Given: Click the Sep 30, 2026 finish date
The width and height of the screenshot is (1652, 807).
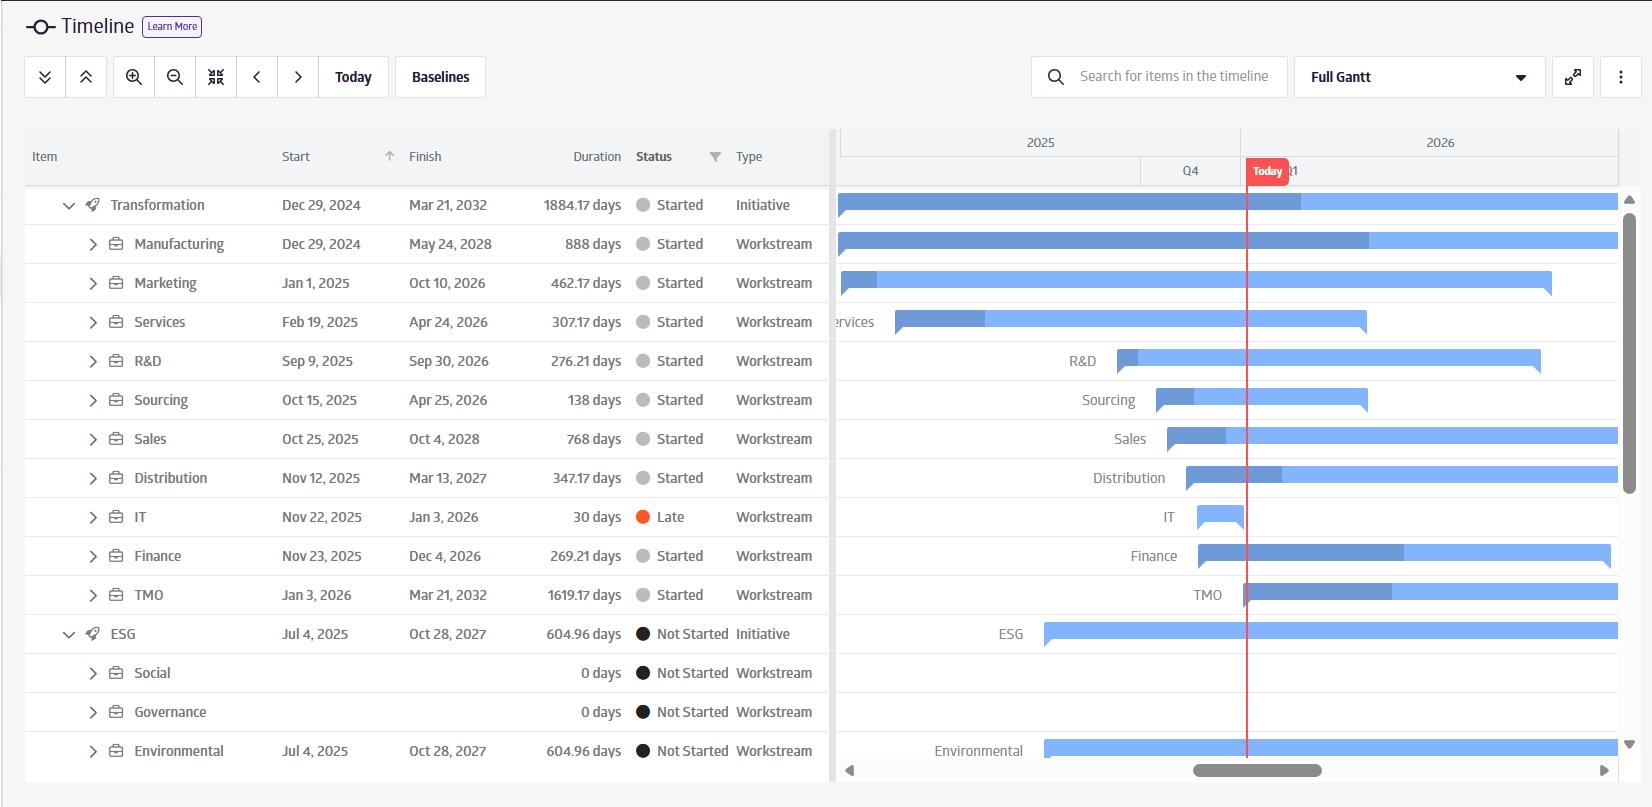Looking at the screenshot, I should coord(449,361).
